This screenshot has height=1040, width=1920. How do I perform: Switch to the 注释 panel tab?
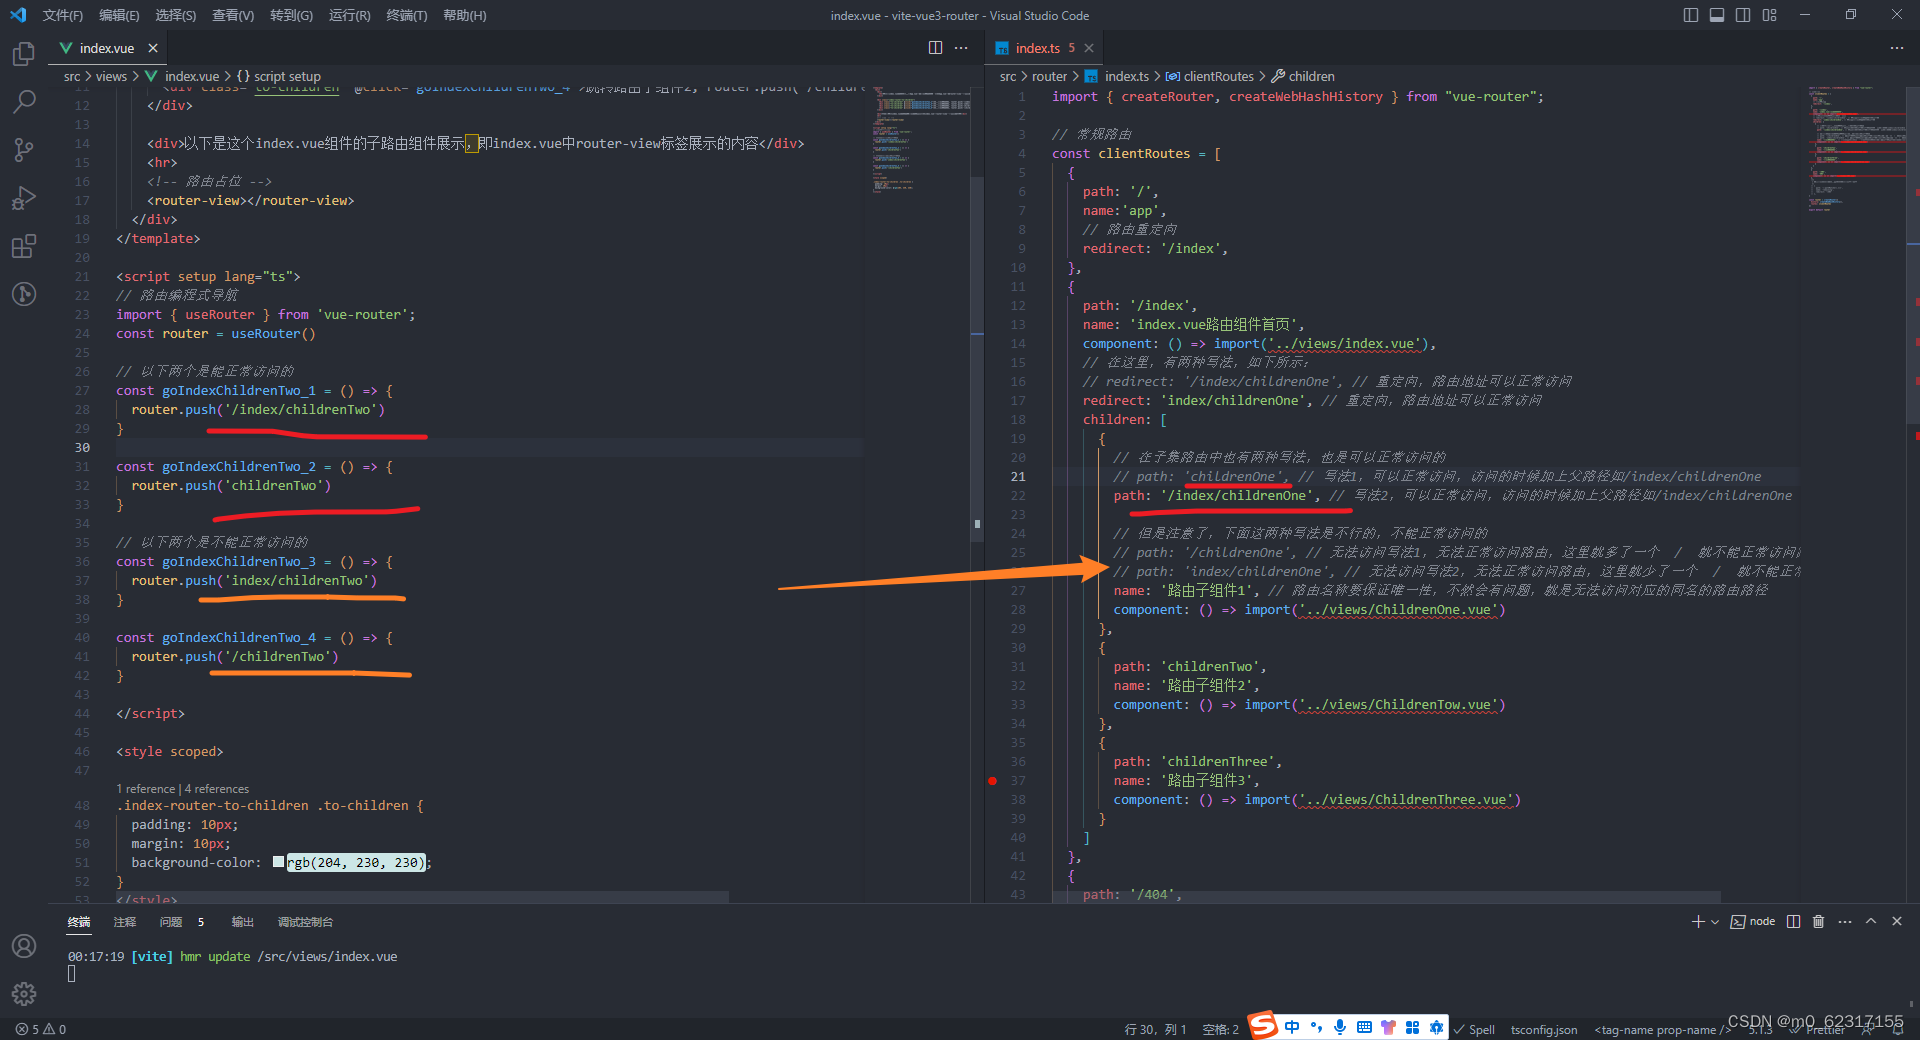(125, 922)
